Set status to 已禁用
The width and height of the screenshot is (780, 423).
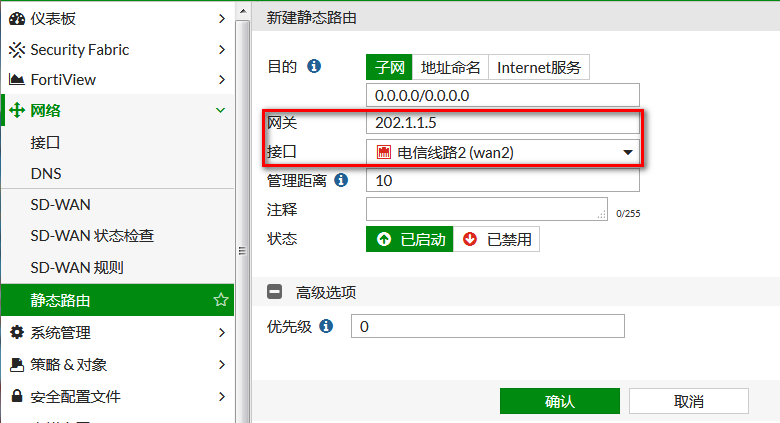498,239
